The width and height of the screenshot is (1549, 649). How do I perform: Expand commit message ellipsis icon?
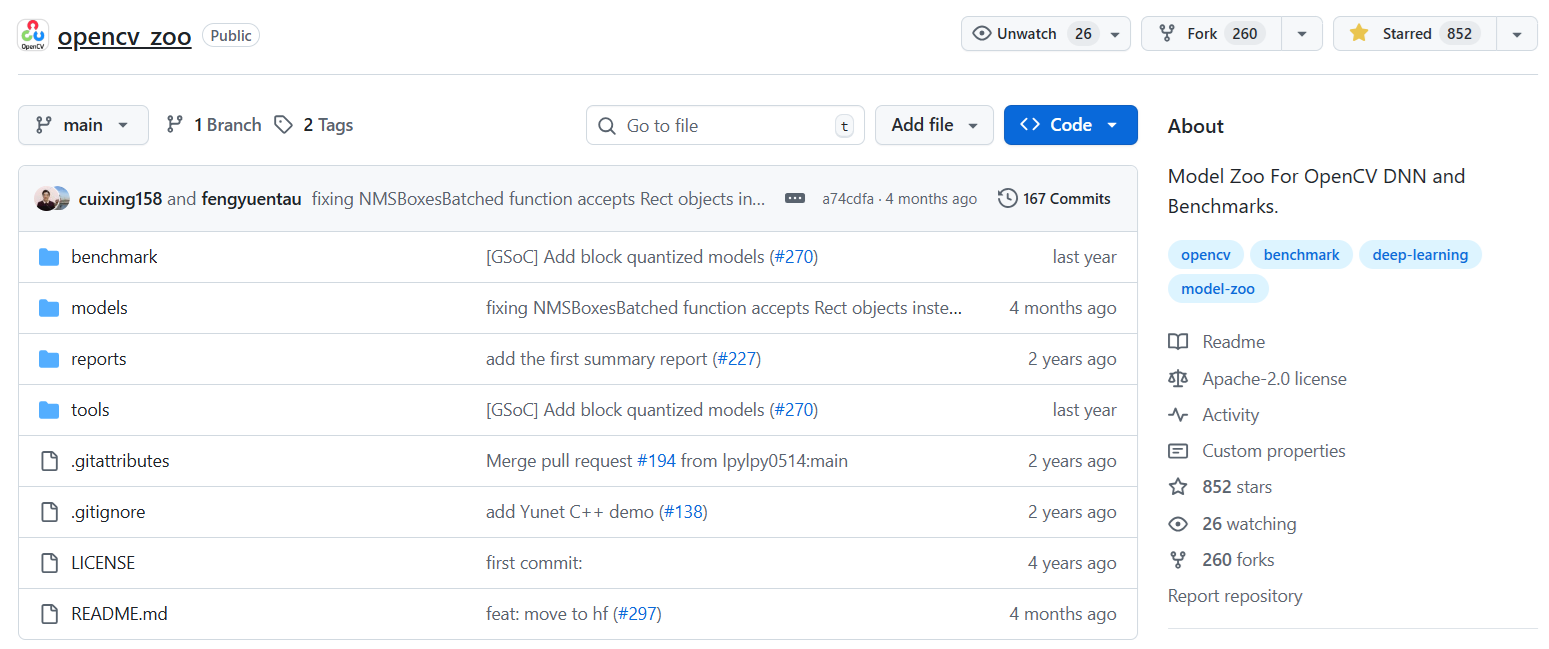[x=795, y=198]
